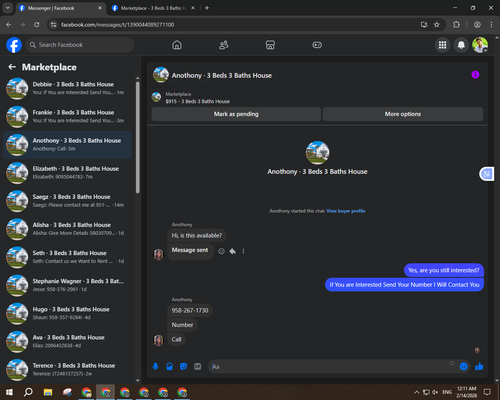The image size is (500, 400).
Task: Show hidden system tray icons
Action: tap(416, 392)
